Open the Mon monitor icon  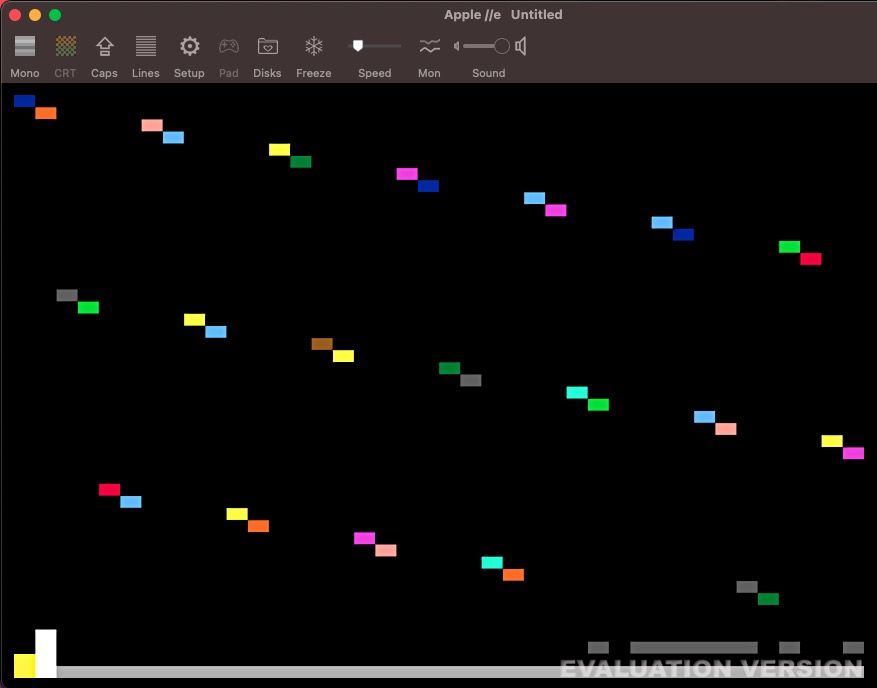click(x=430, y=46)
